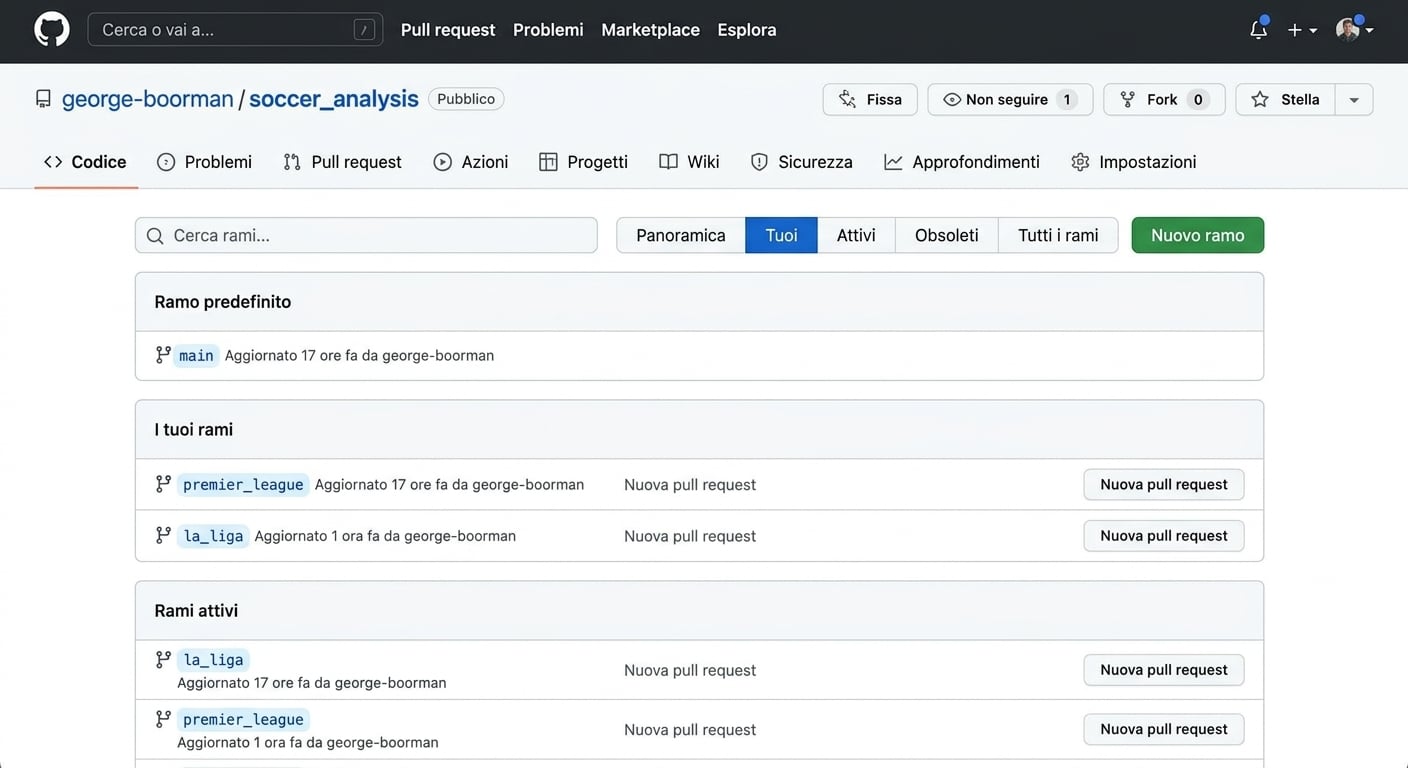Select the Attivi branch filter

(x=856, y=235)
